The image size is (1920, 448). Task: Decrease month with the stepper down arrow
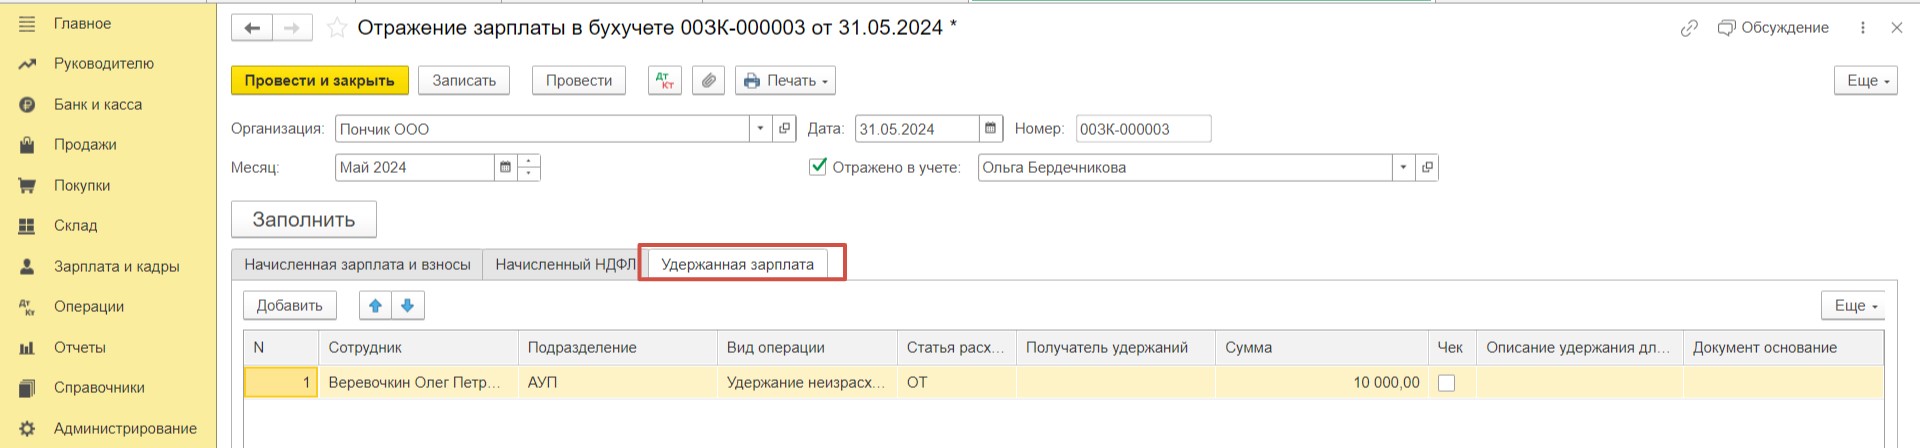pyautogui.click(x=529, y=174)
